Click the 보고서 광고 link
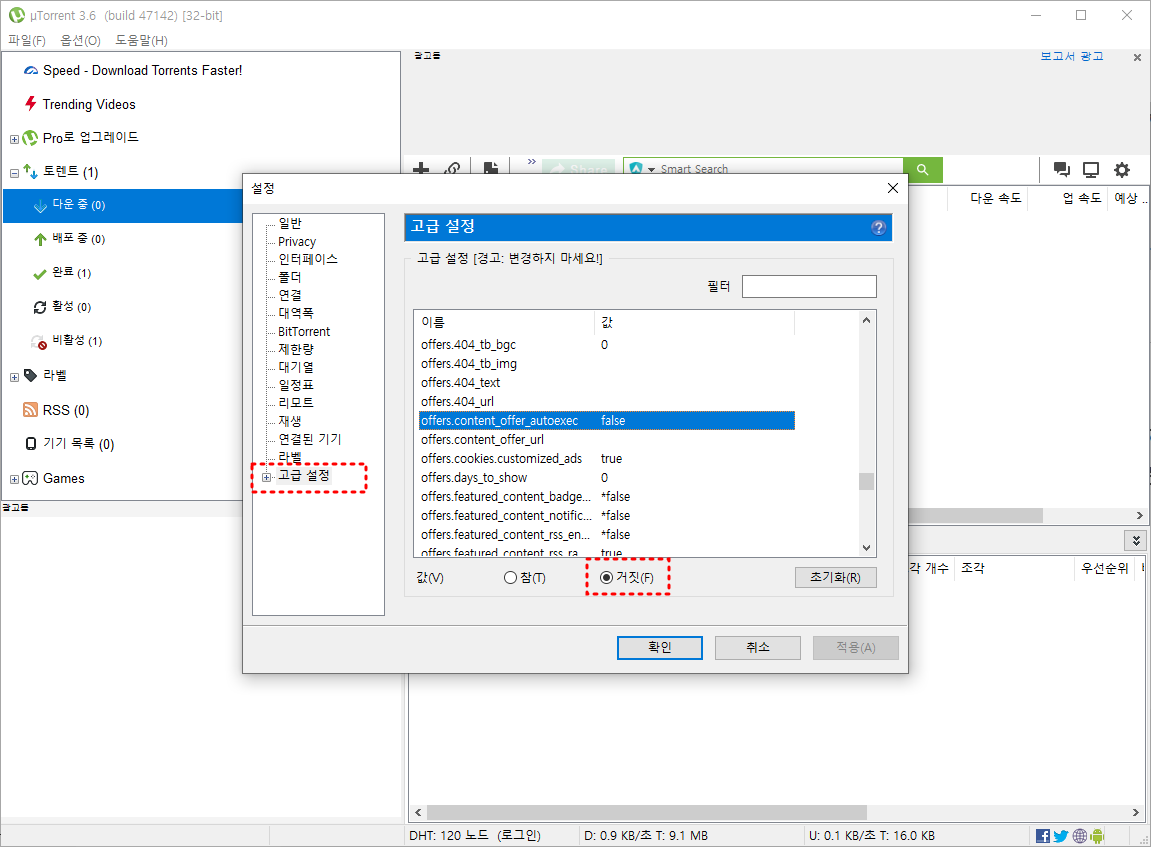Screen dimensions: 1151x847 (x=1072, y=56)
